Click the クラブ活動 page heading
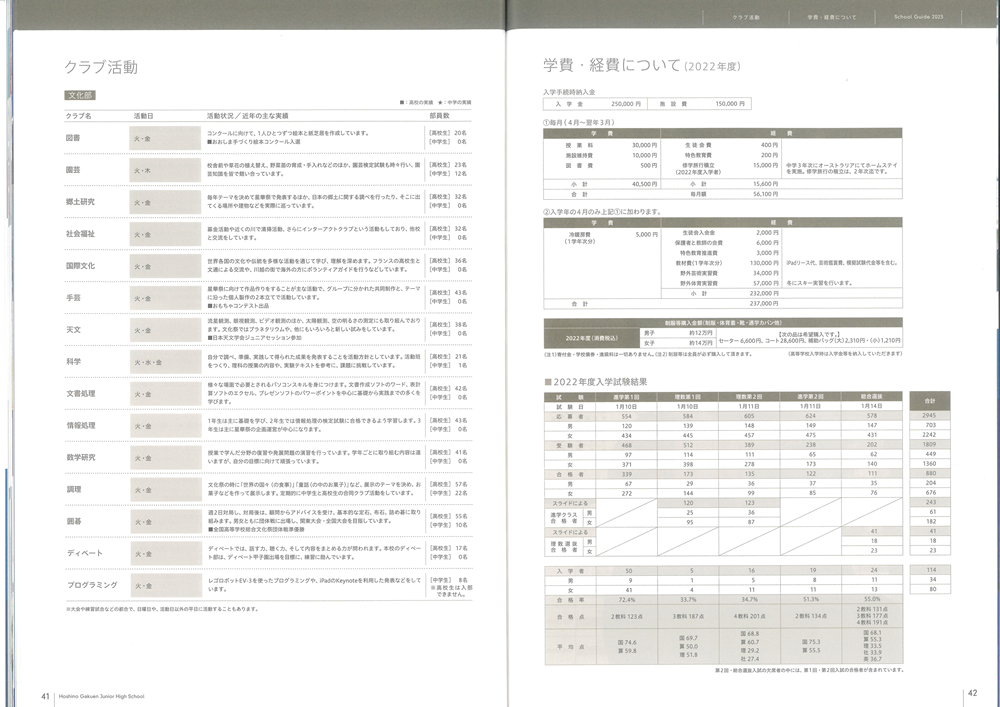This screenshot has width=1000, height=707. coord(101,67)
